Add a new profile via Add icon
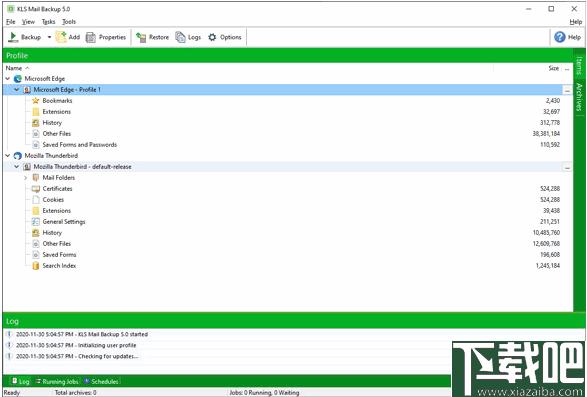The height and width of the screenshot is (397, 587). pos(61,37)
